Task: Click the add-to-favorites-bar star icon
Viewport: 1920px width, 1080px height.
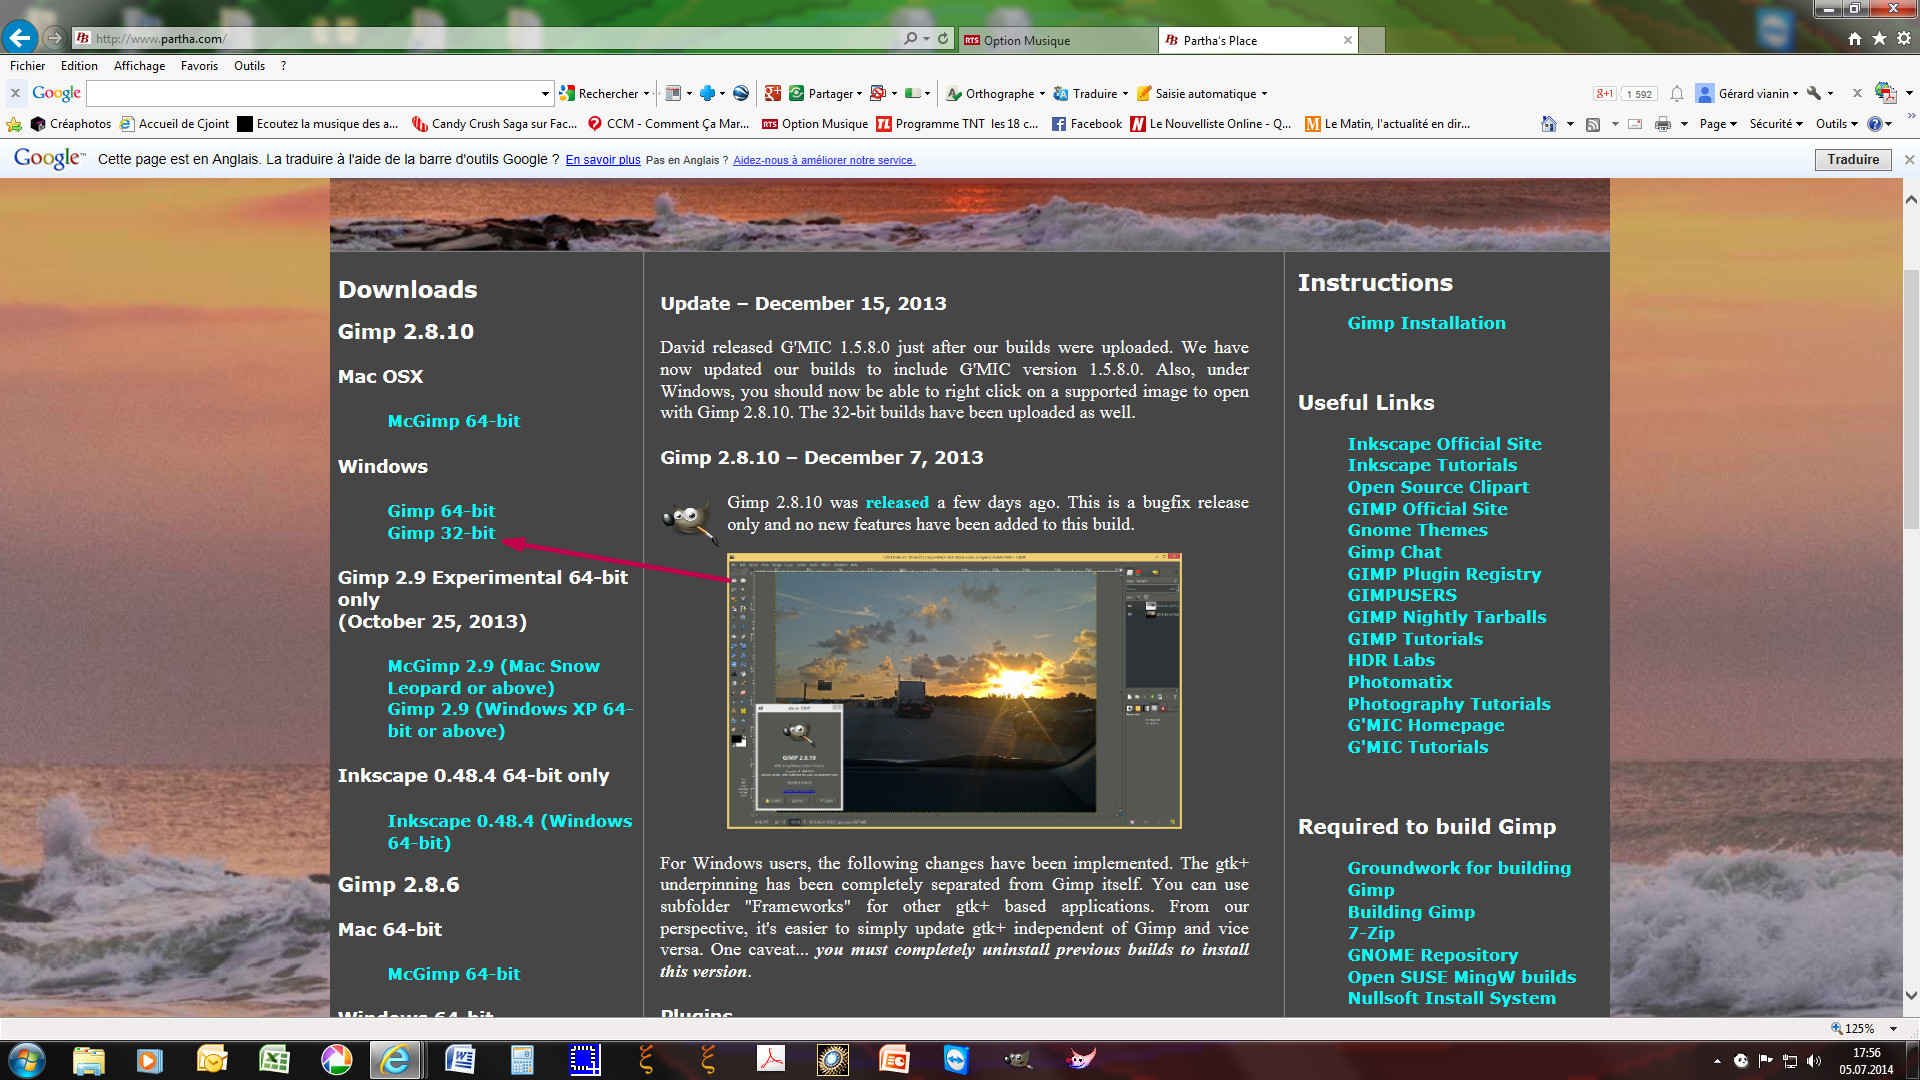Action: tap(14, 124)
